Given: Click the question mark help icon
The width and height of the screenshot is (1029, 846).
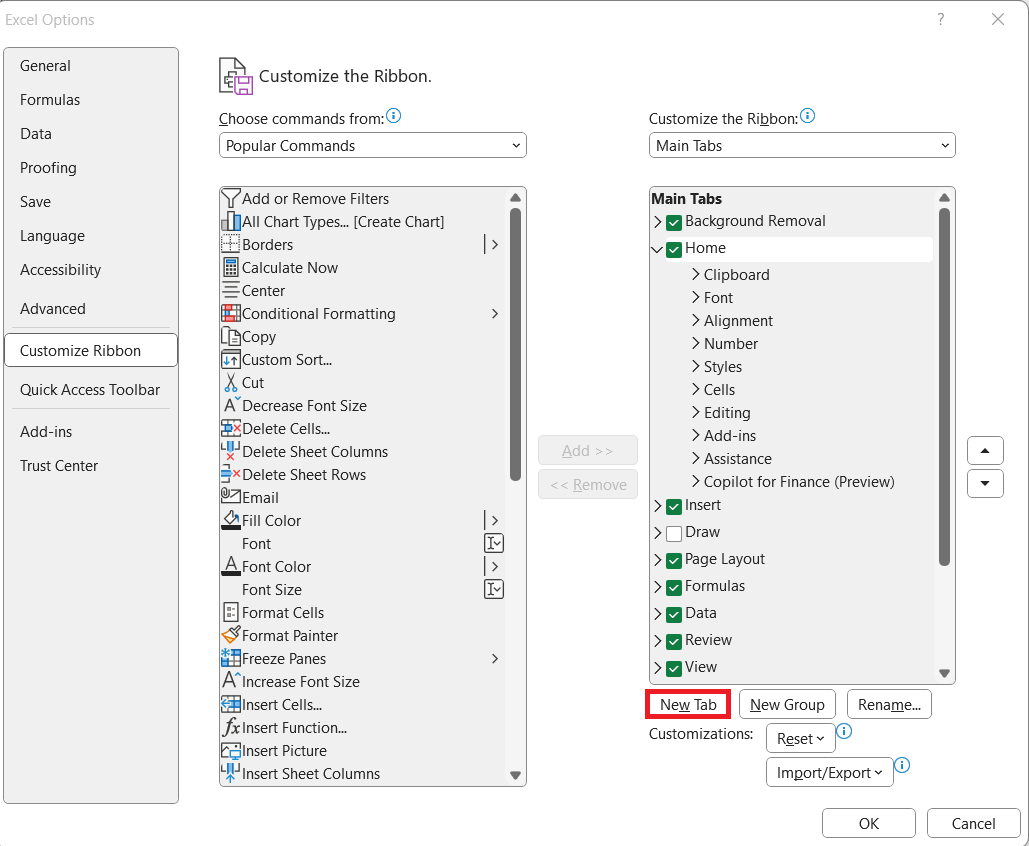Looking at the screenshot, I should (x=940, y=20).
